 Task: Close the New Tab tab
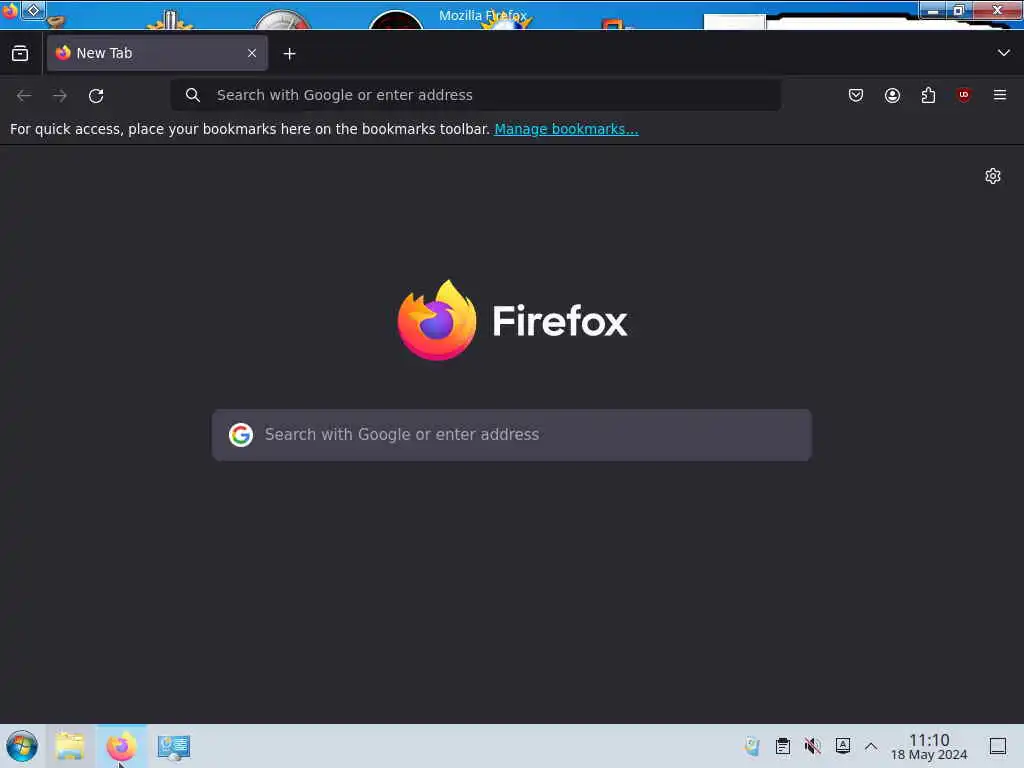click(x=252, y=54)
